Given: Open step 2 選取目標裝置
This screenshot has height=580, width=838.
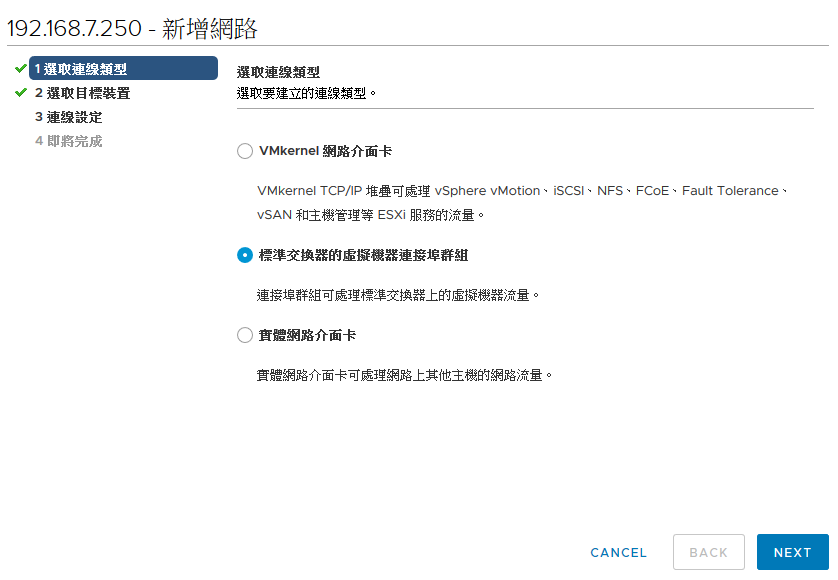Looking at the screenshot, I should click(83, 93).
